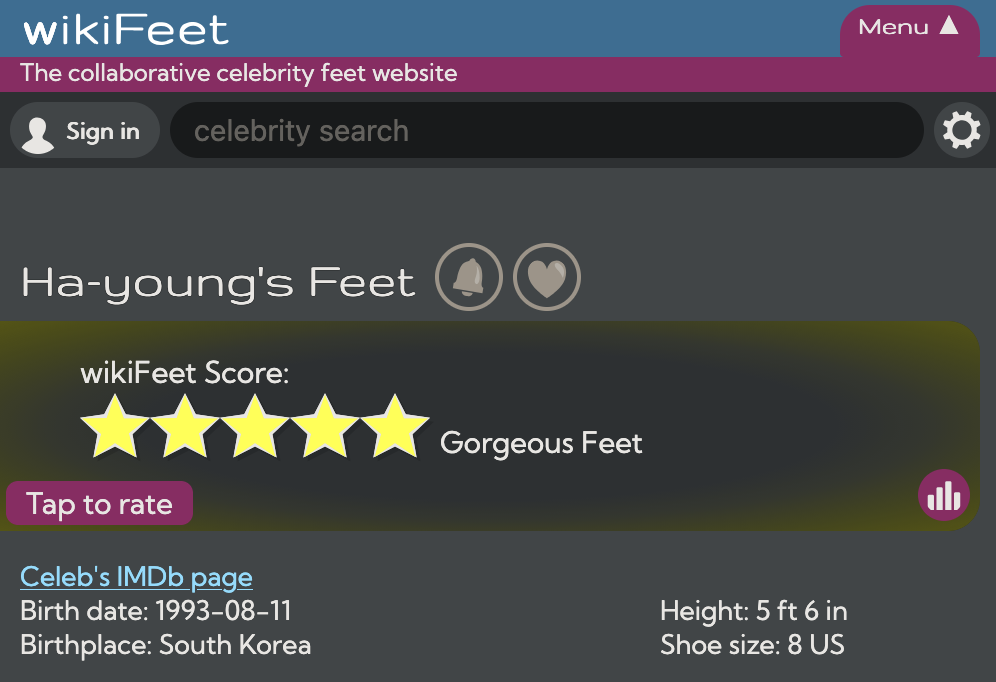The width and height of the screenshot is (996, 682).
Task: Click the wikiFeet logo
Action: point(126,29)
